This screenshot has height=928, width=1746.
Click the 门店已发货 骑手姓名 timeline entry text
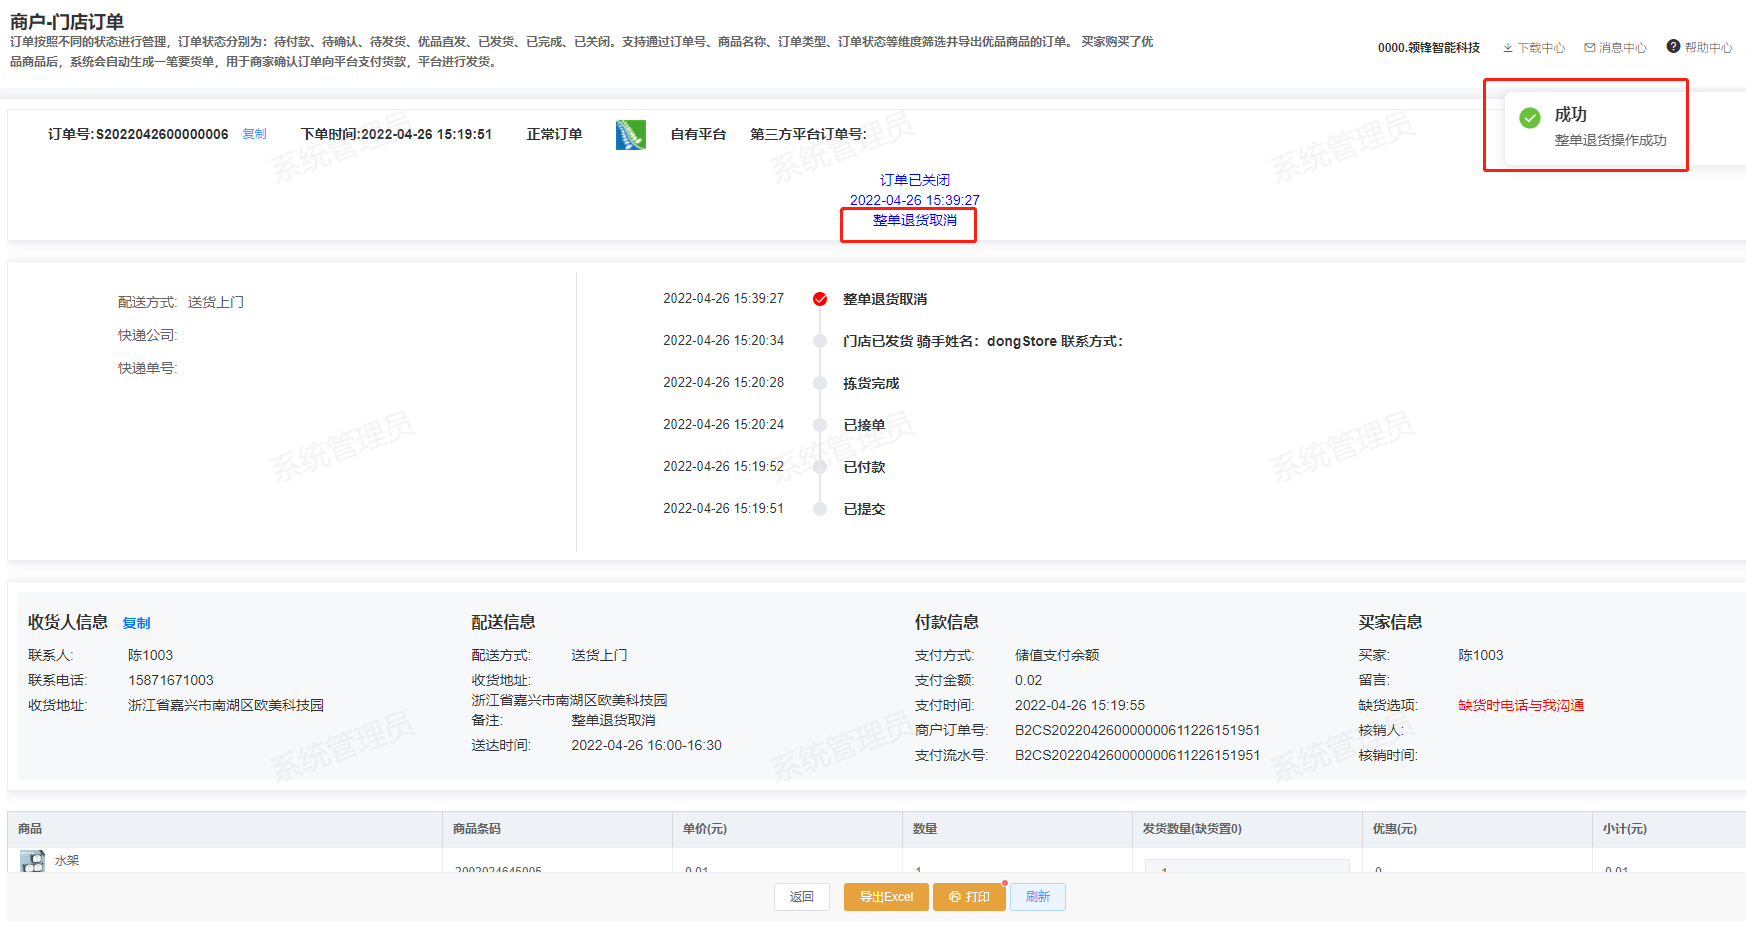(x=983, y=341)
